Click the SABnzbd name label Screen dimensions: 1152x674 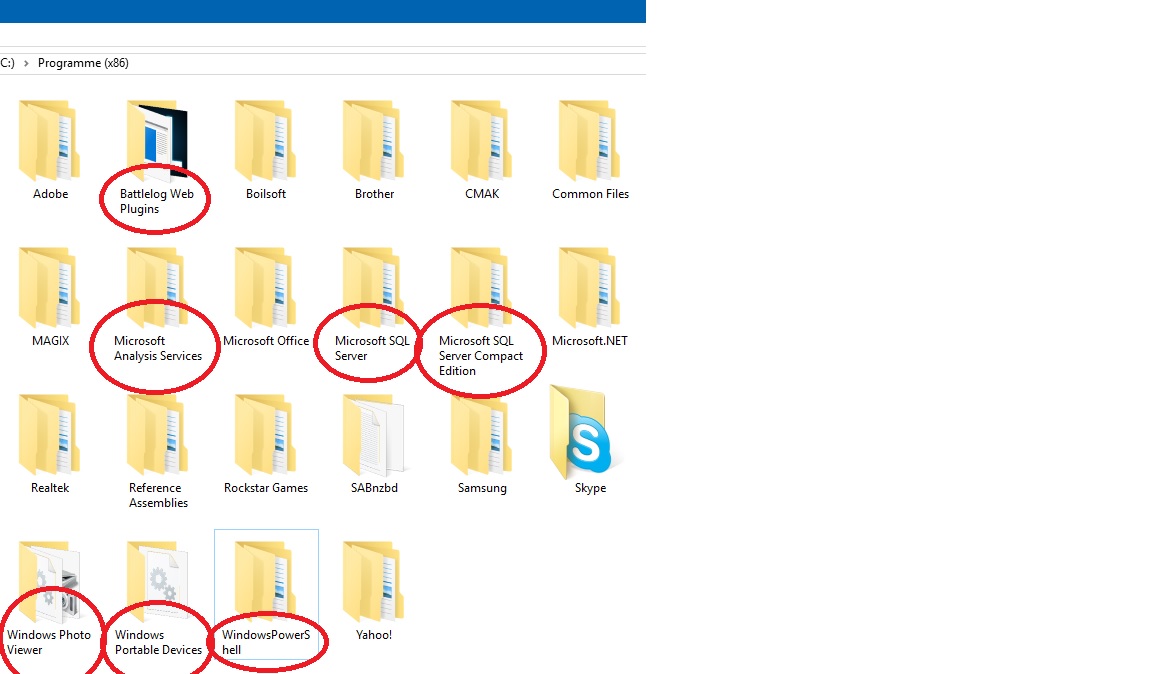[x=374, y=488]
